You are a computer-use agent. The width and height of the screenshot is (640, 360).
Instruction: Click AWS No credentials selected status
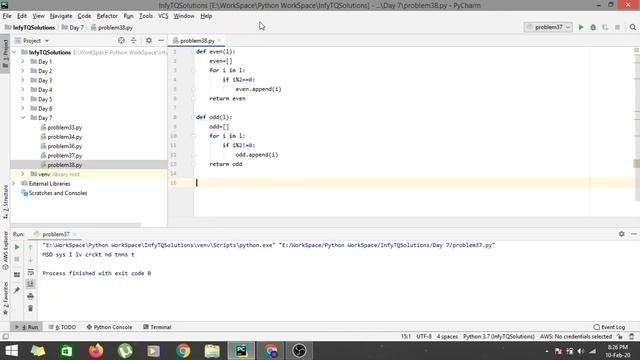(576, 337)
